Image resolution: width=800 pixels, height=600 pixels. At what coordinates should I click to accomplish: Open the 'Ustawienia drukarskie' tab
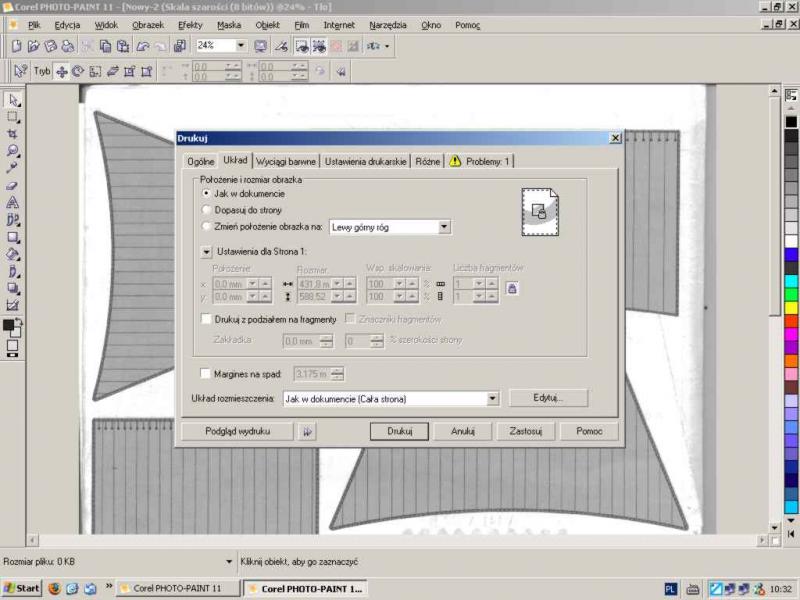tap(365, 161)
